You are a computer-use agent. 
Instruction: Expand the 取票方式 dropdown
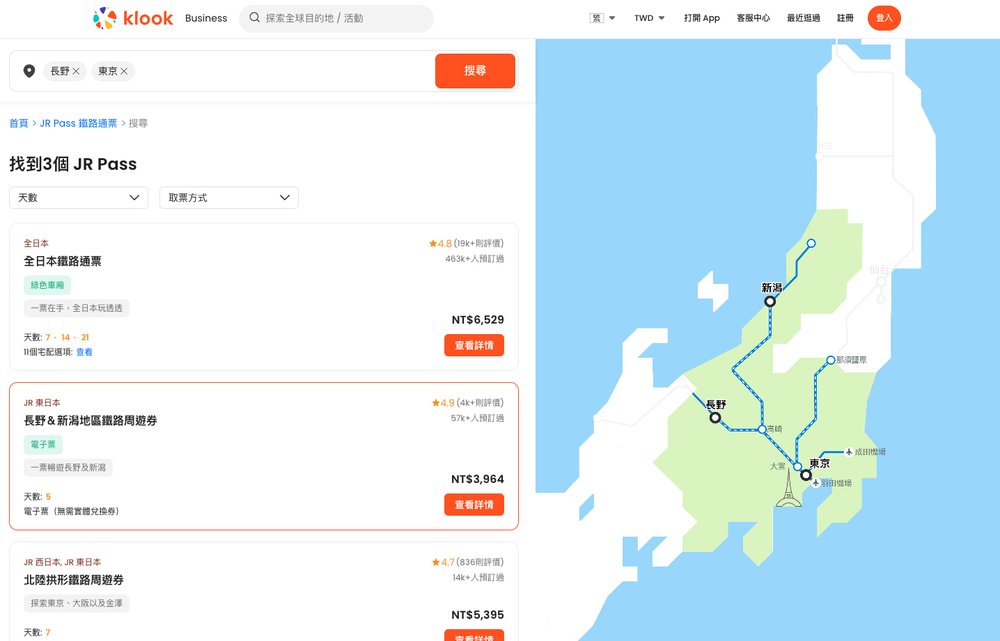[228, 197]
